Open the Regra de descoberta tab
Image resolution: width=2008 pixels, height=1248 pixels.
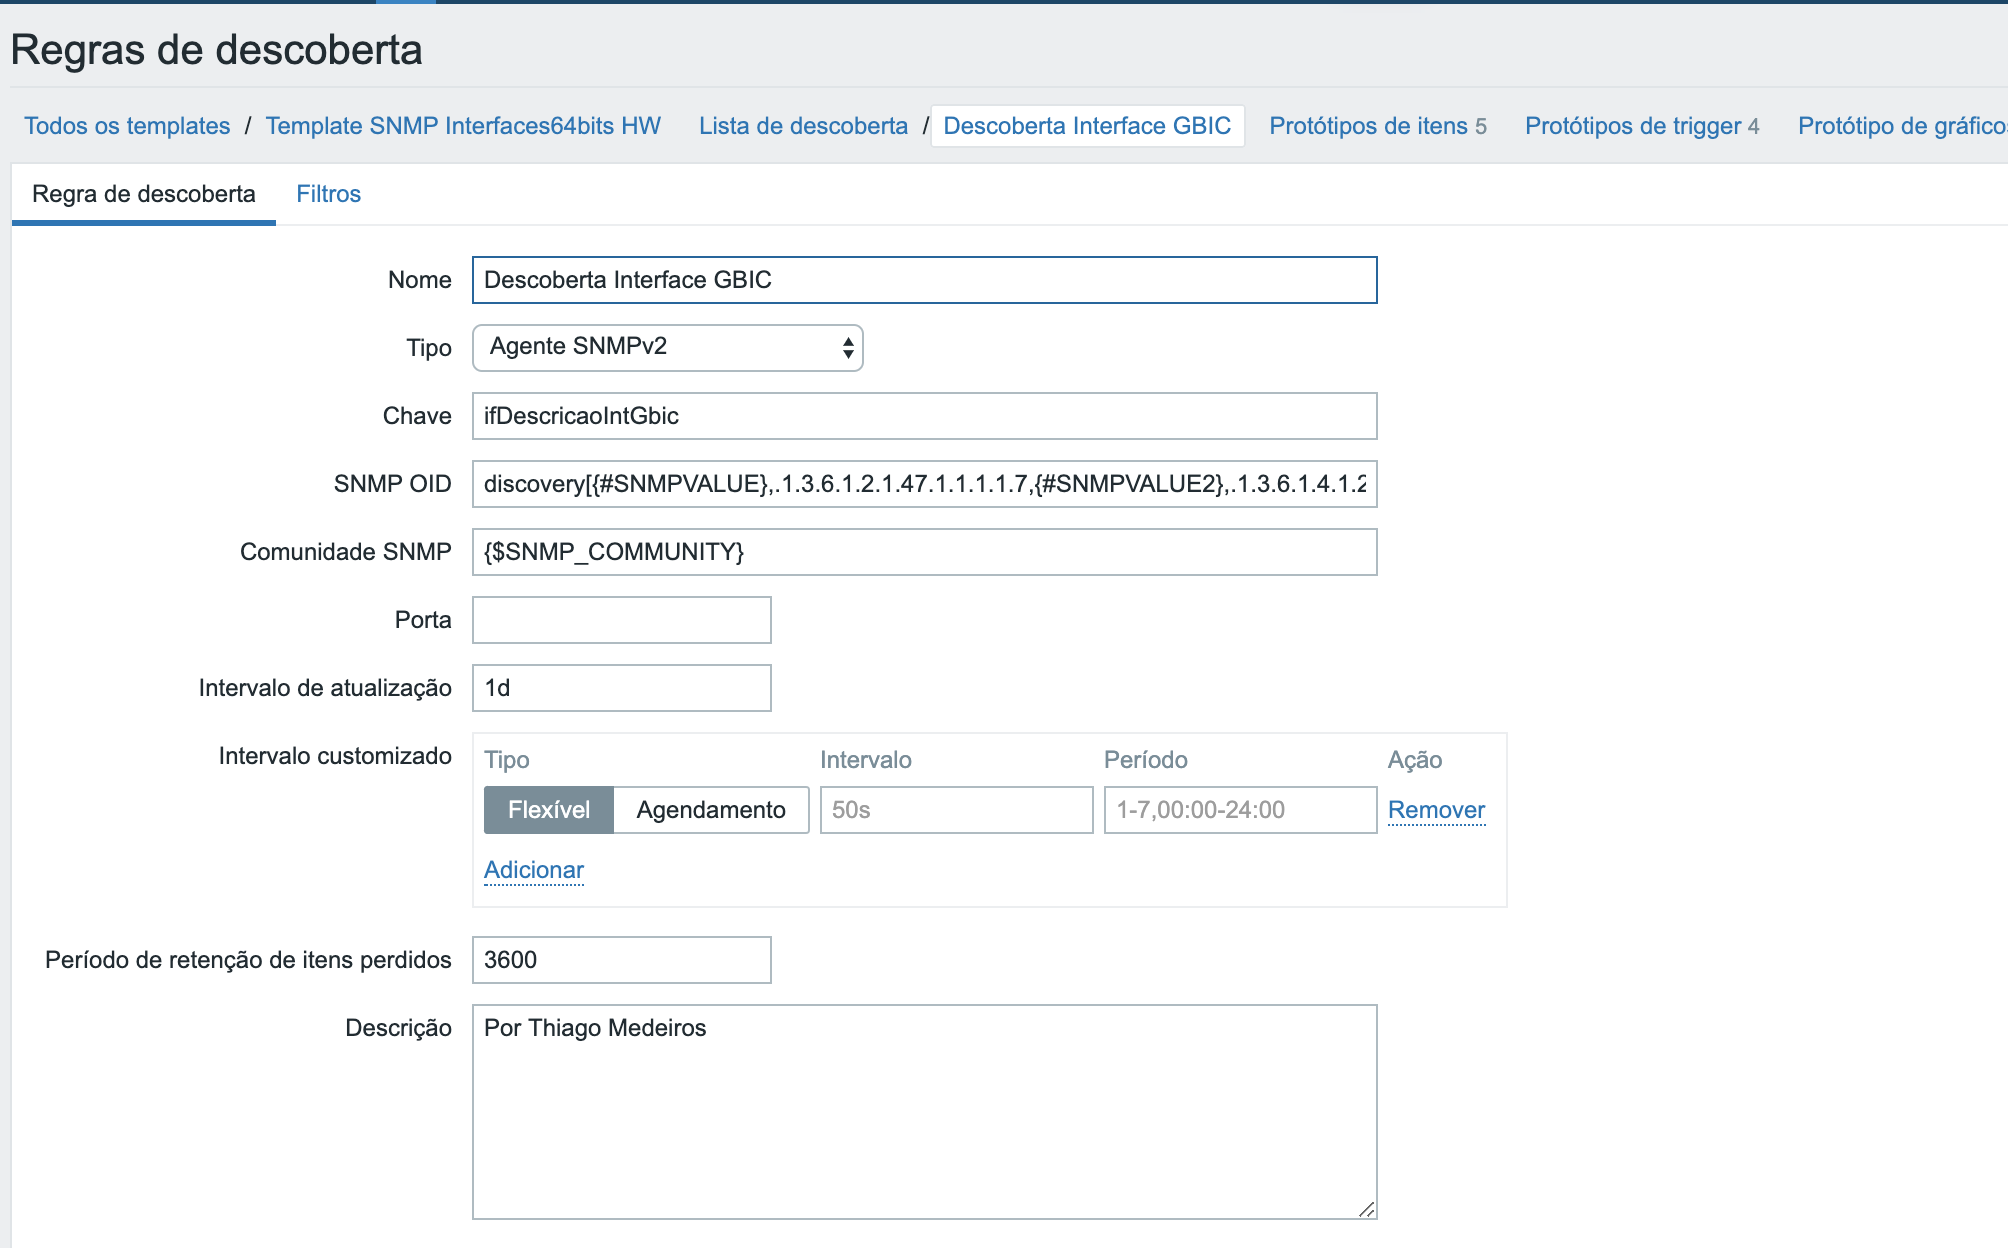[144, 194]
